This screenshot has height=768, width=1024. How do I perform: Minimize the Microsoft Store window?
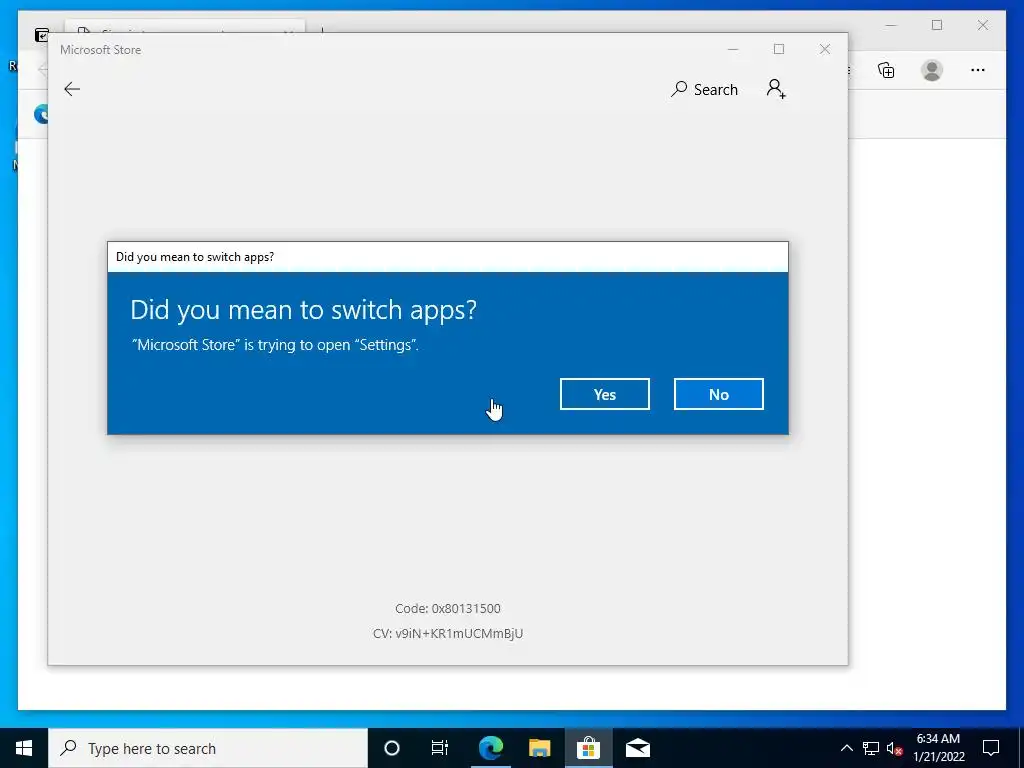pyautogui.click(x=733, y=49)
